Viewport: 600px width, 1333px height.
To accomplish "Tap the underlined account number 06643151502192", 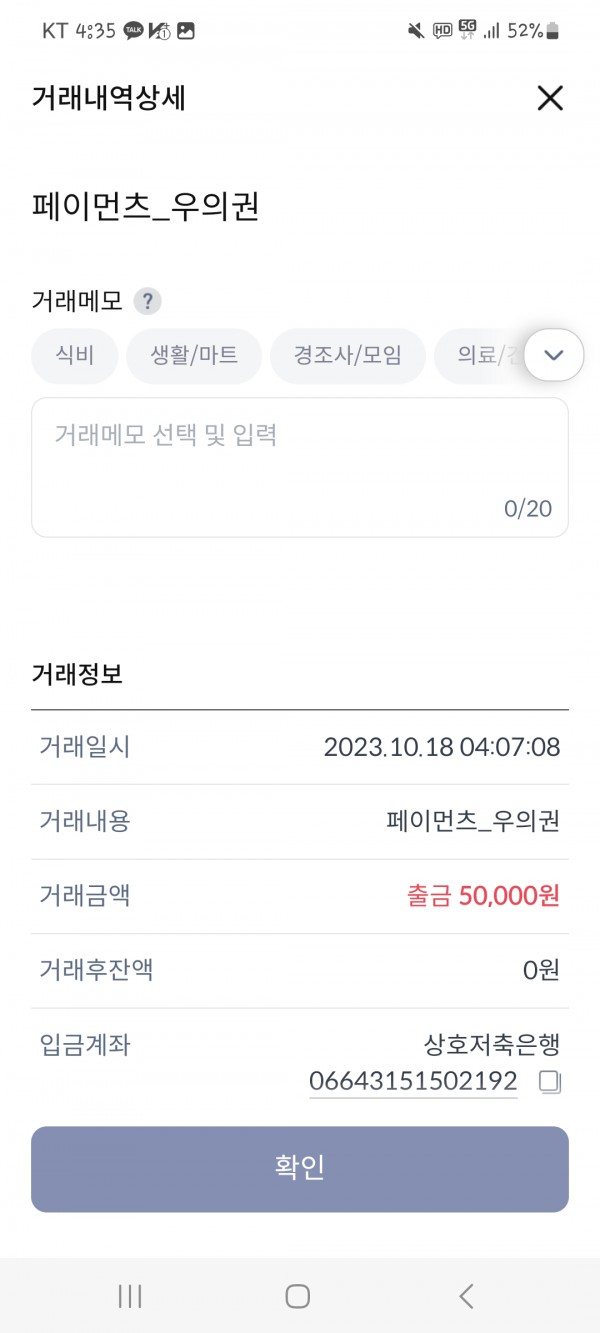I will [413, 1081].
